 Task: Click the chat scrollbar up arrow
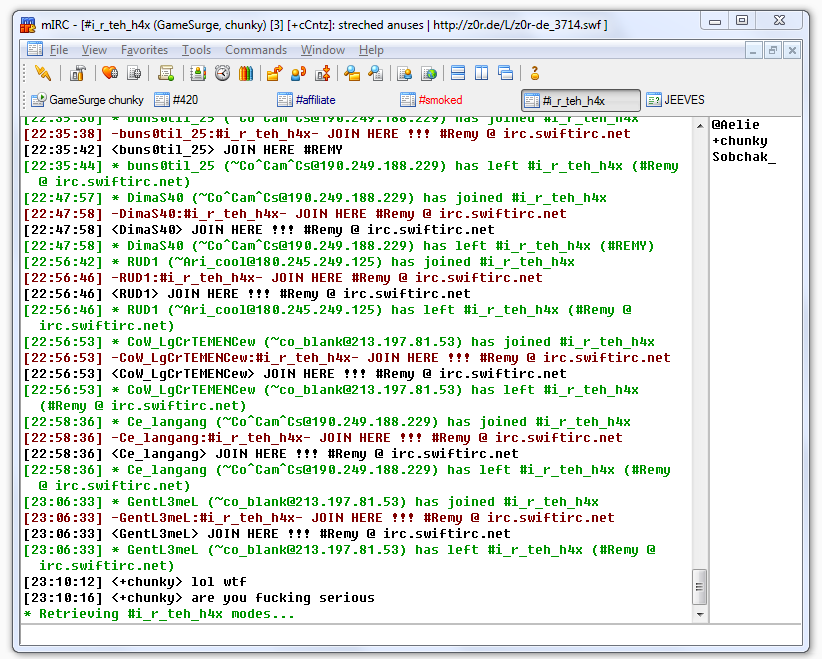click(x=699, y=125)
